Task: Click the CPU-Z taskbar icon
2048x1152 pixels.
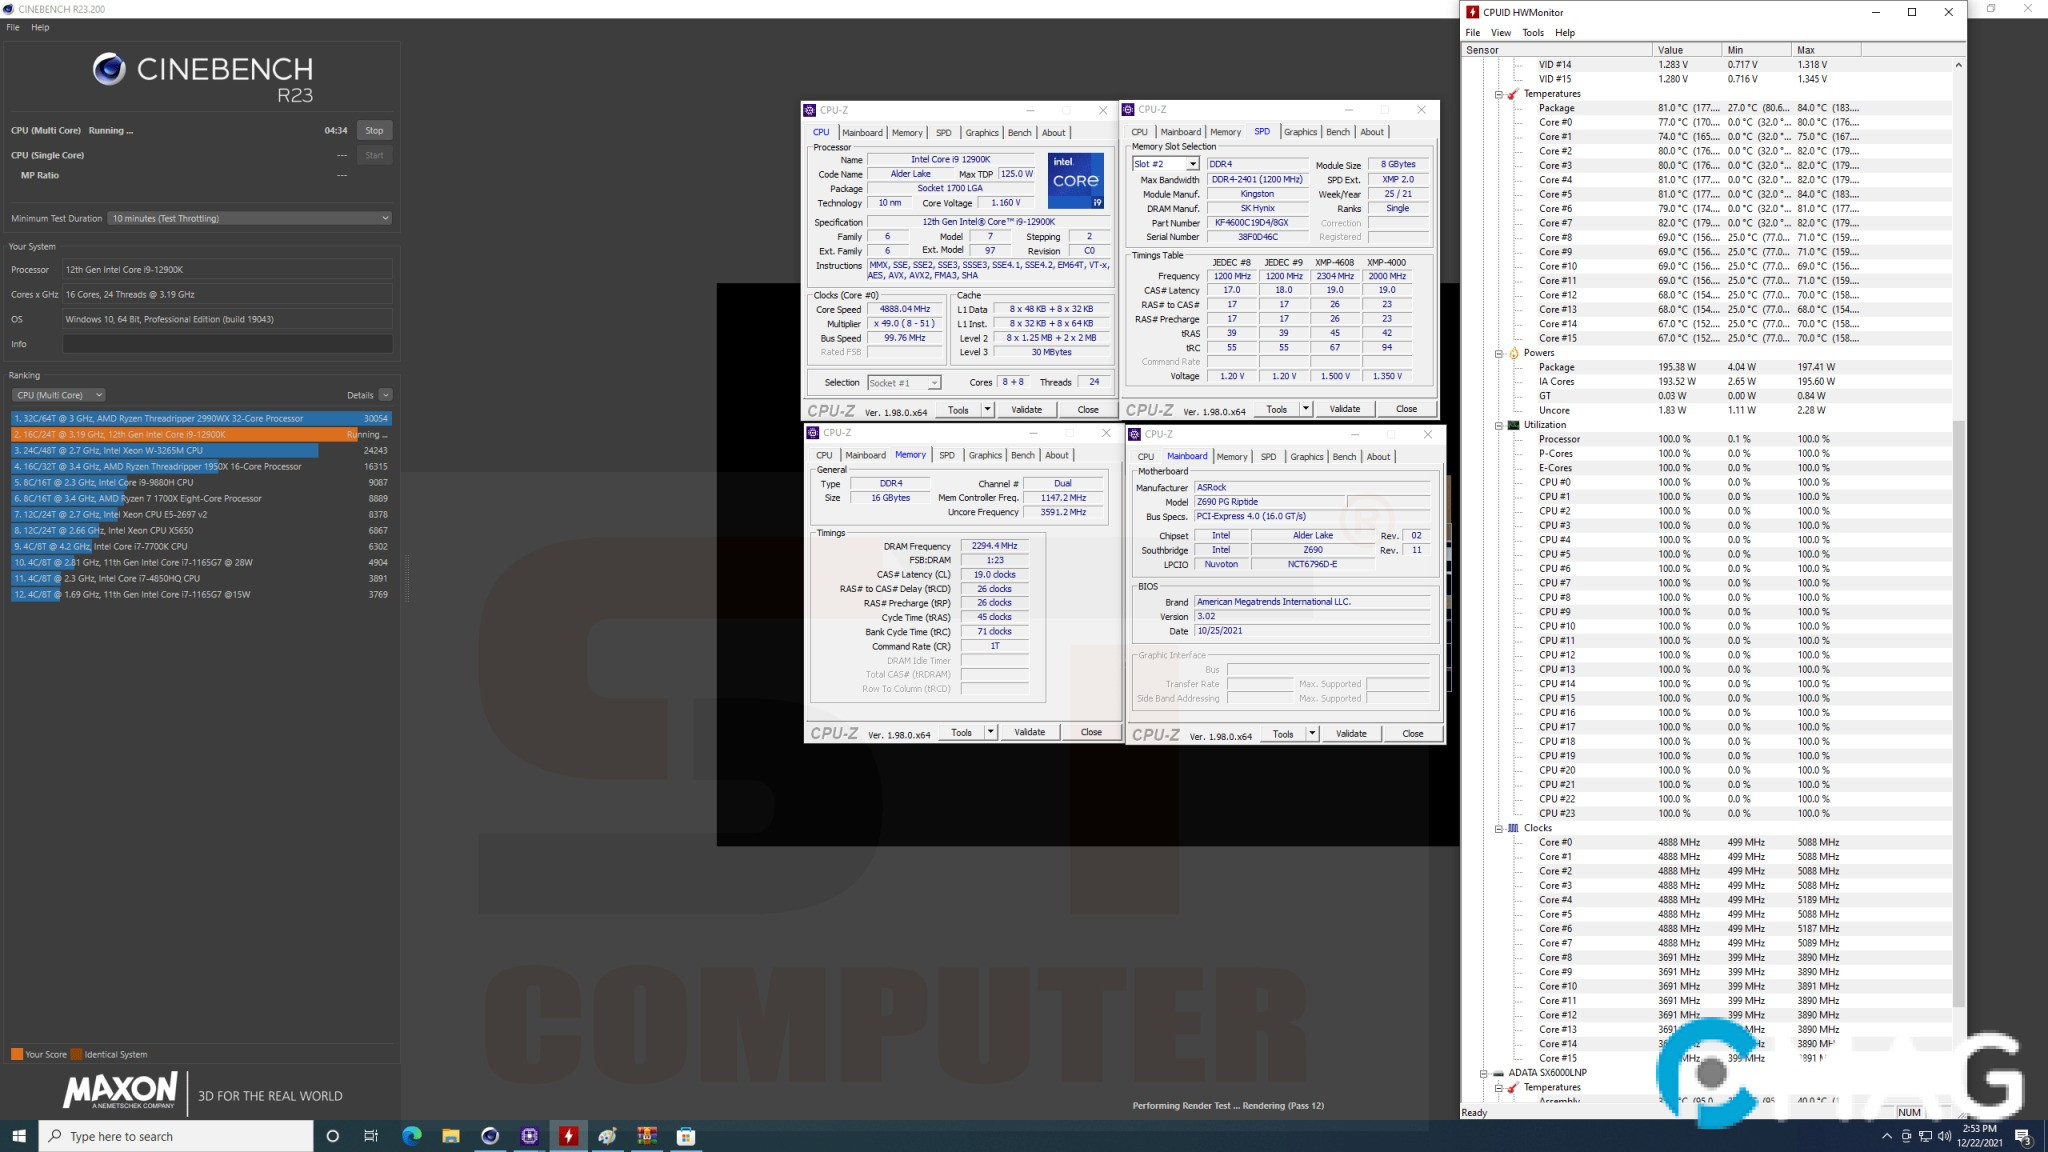Action: pos(529,1136)
